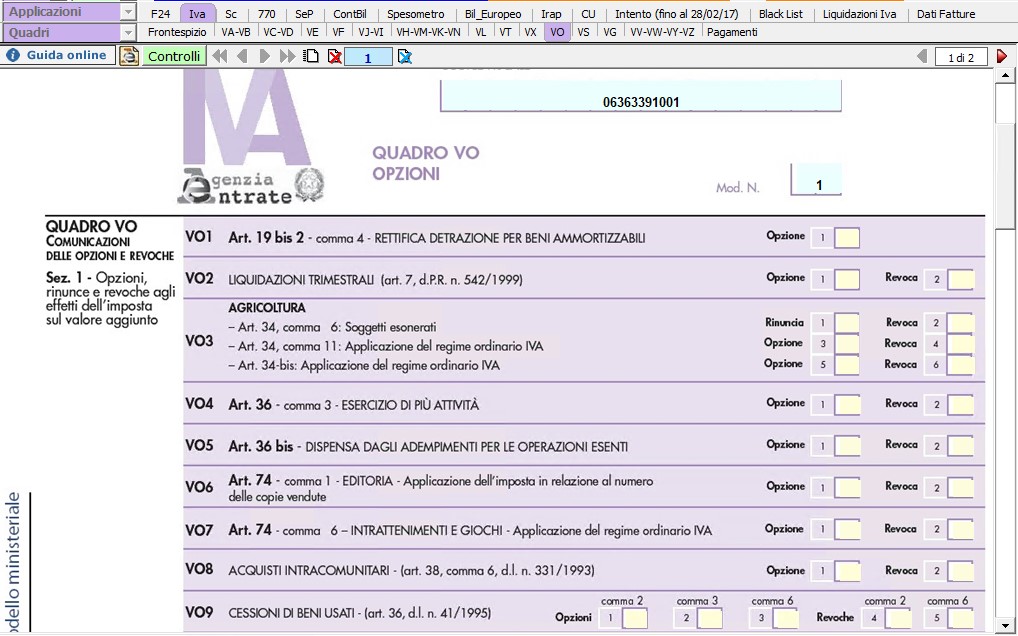Switch to the F24 application tab
1018x636 pixels.
(160, 14)
